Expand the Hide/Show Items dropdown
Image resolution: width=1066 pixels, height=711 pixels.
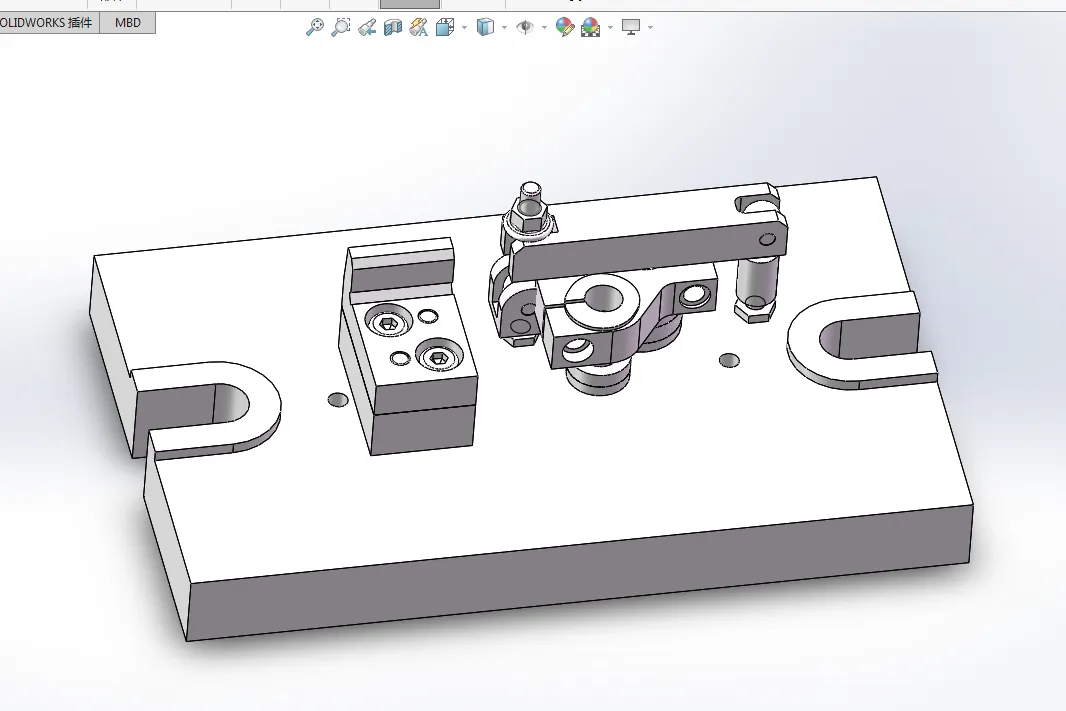pos(543,28)
